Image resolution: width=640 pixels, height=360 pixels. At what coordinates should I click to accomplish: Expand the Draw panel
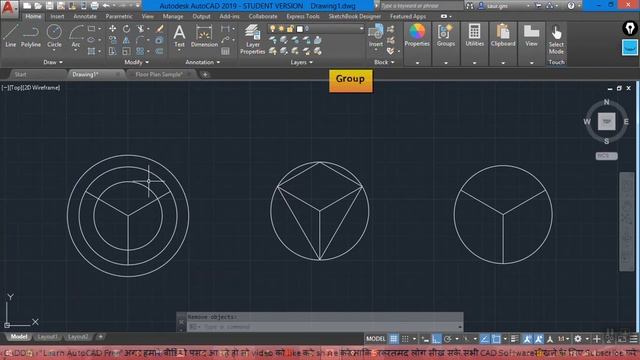[x=53, y=62]
